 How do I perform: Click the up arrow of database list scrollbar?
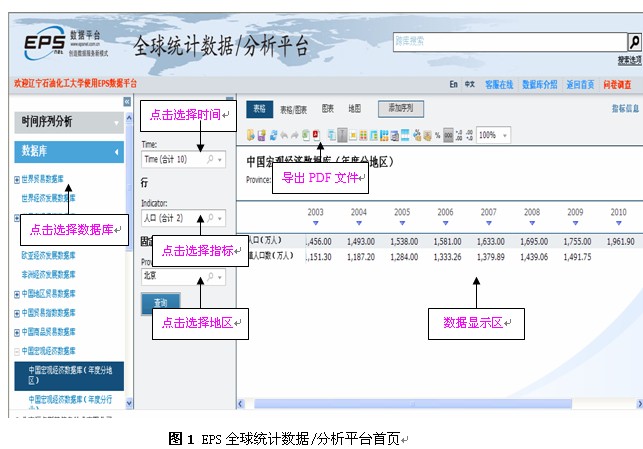129,119
